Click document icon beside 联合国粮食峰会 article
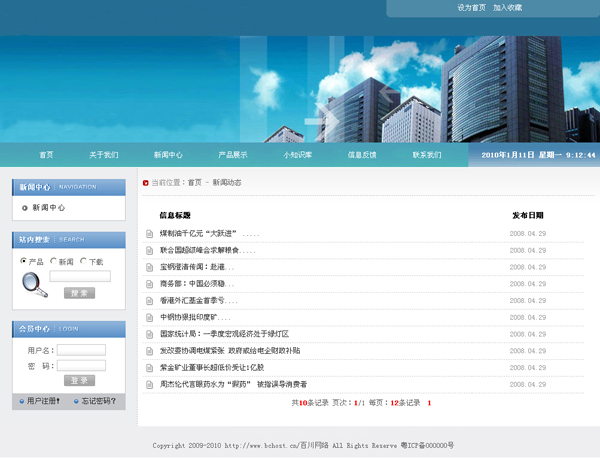 (150, 250)
